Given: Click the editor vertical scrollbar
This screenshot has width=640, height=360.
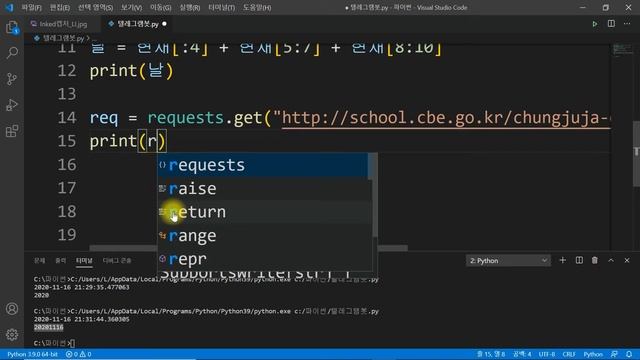Looking at the screenshot, I should (x=636, y=154).
